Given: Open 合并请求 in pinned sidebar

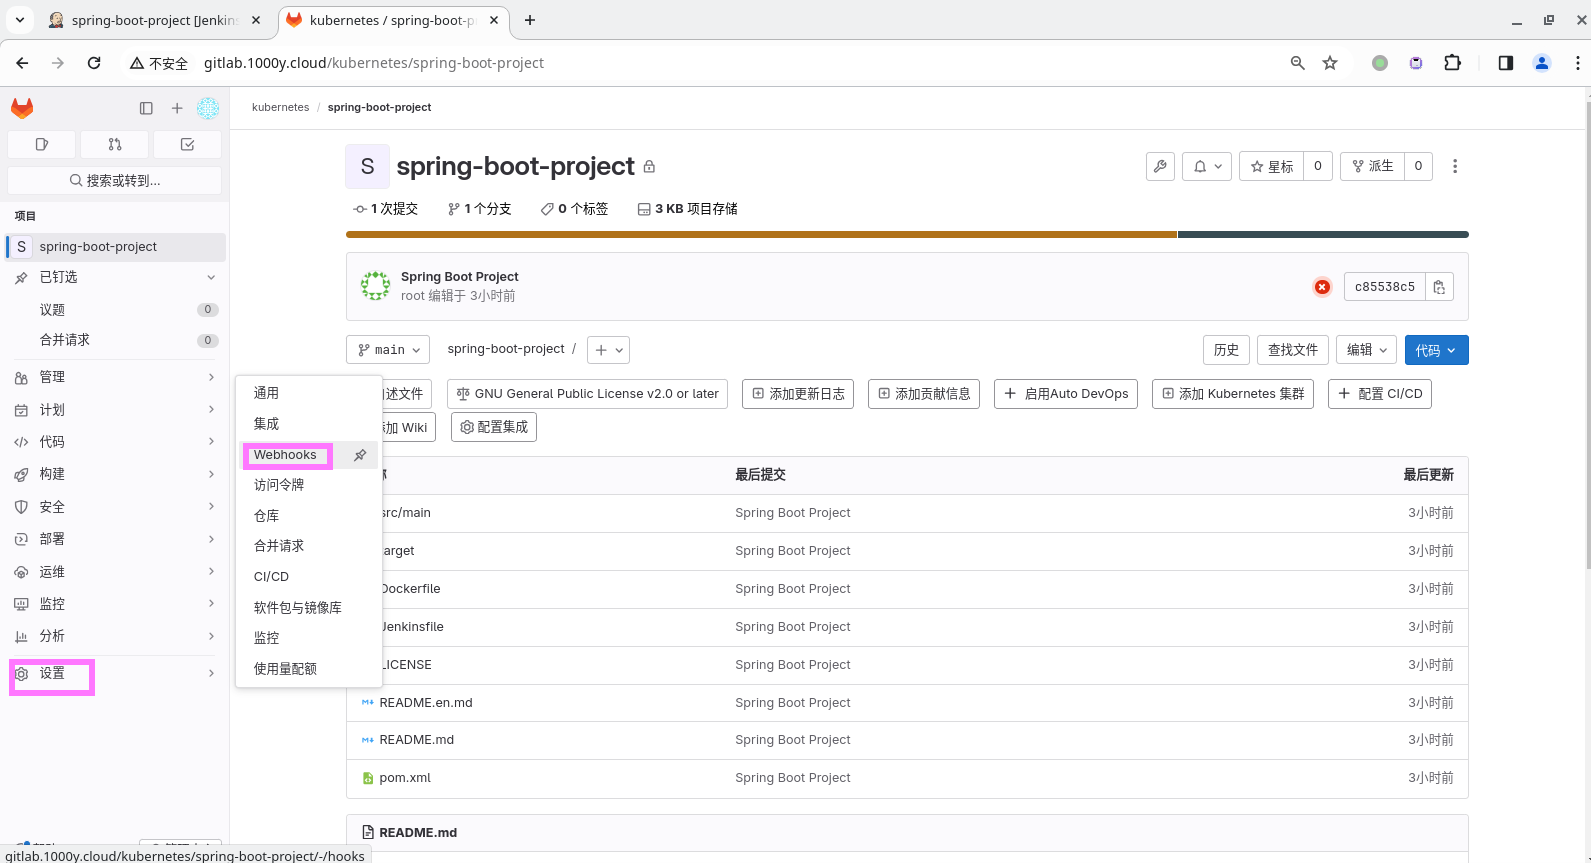Looking at the screenshot, I should 116,340.
